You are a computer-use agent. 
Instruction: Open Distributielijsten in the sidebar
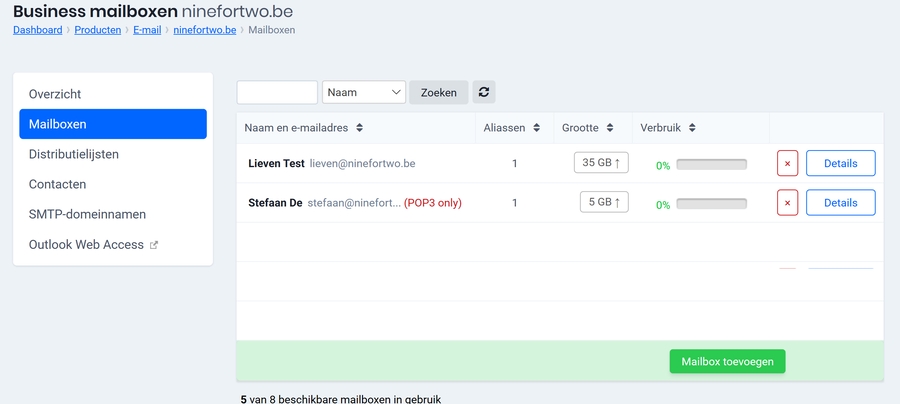[x=74, y=154]
